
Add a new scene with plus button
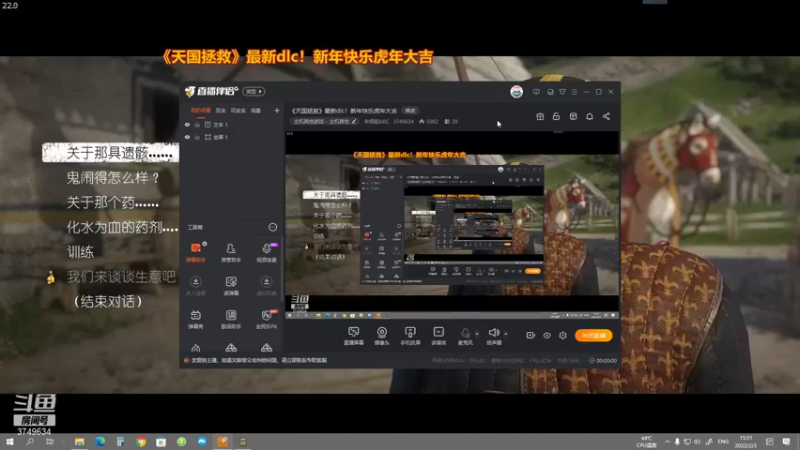277,110
